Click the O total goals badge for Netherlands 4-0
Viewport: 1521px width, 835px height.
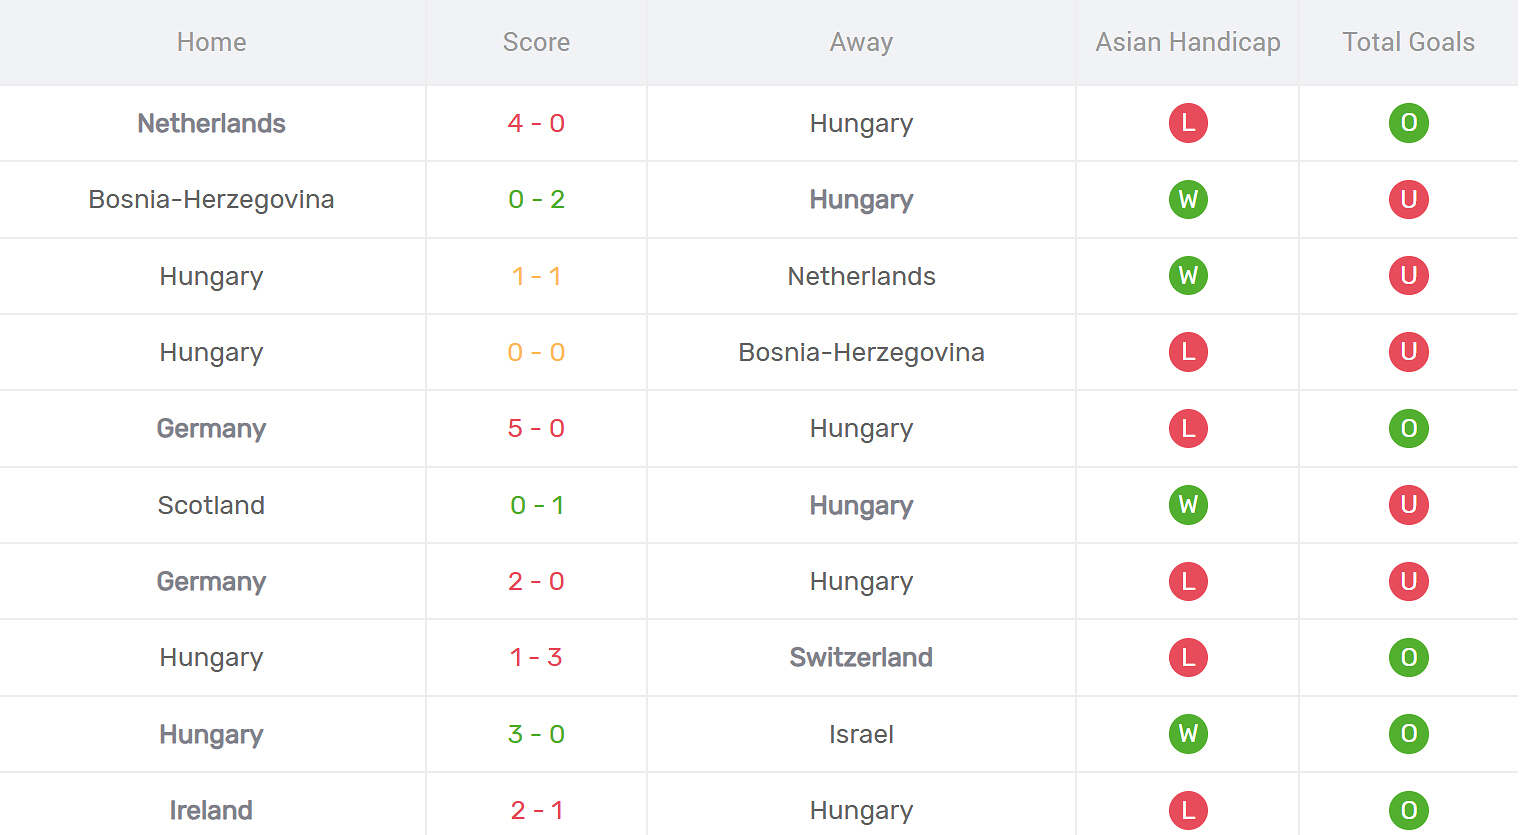[x=1408, y=123]
